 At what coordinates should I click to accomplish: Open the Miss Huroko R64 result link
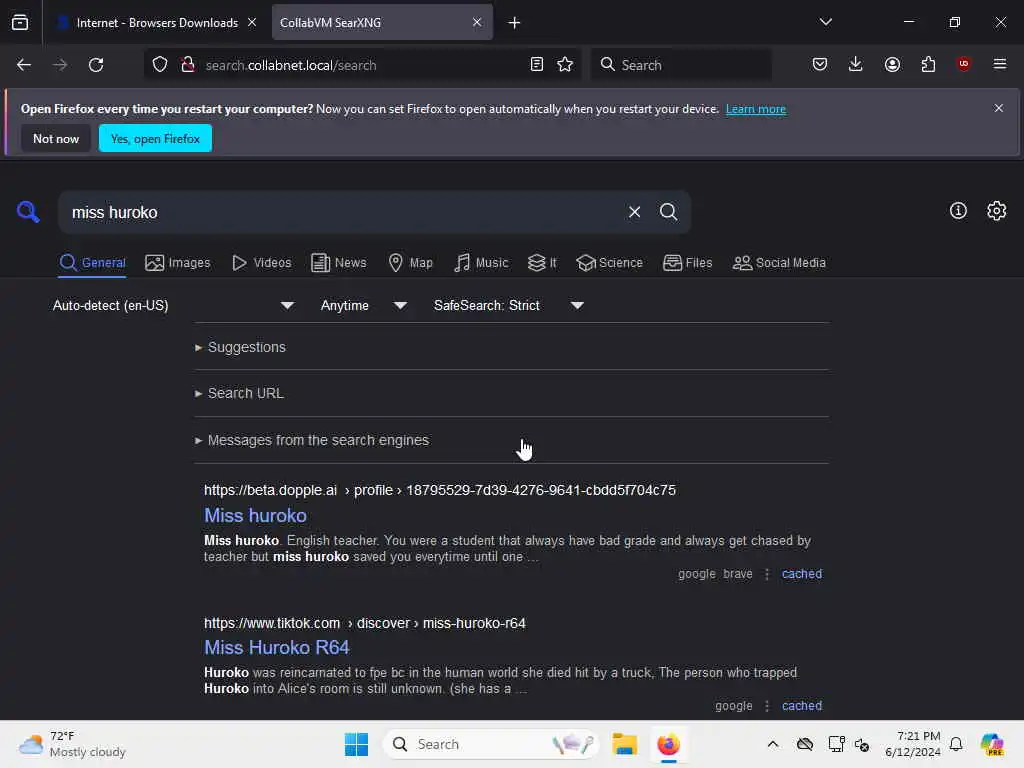[x=277, y=647]
